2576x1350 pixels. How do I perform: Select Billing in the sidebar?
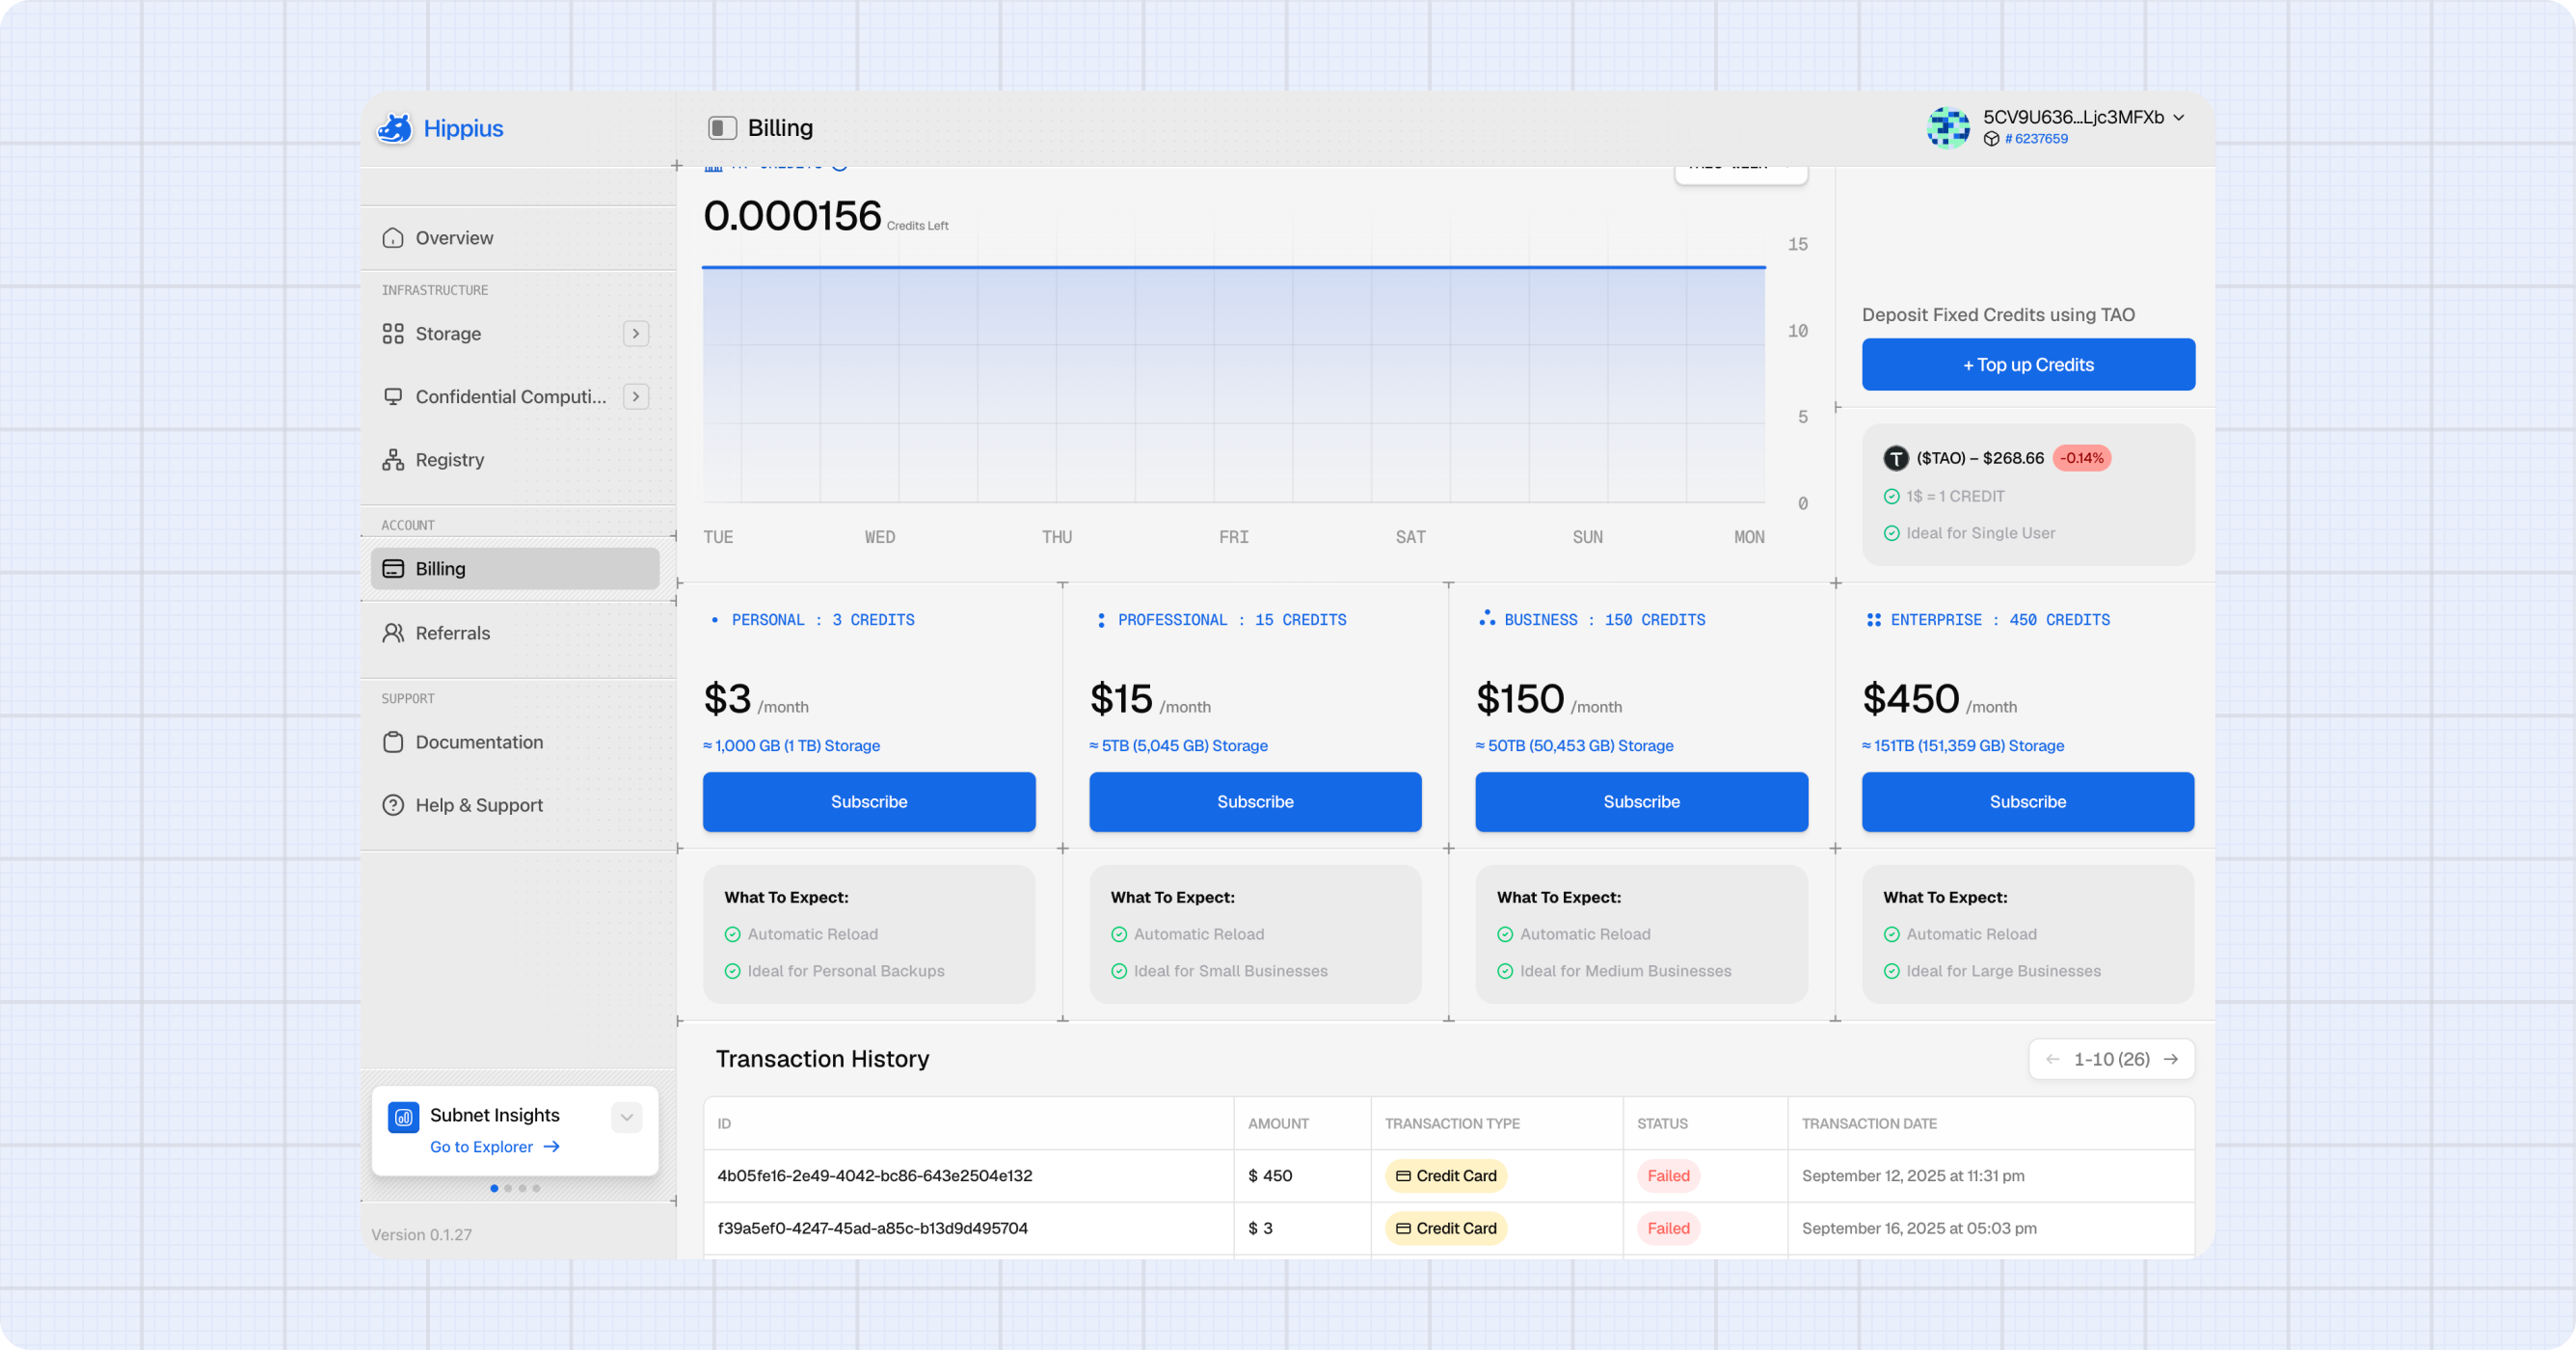point(515,569)
